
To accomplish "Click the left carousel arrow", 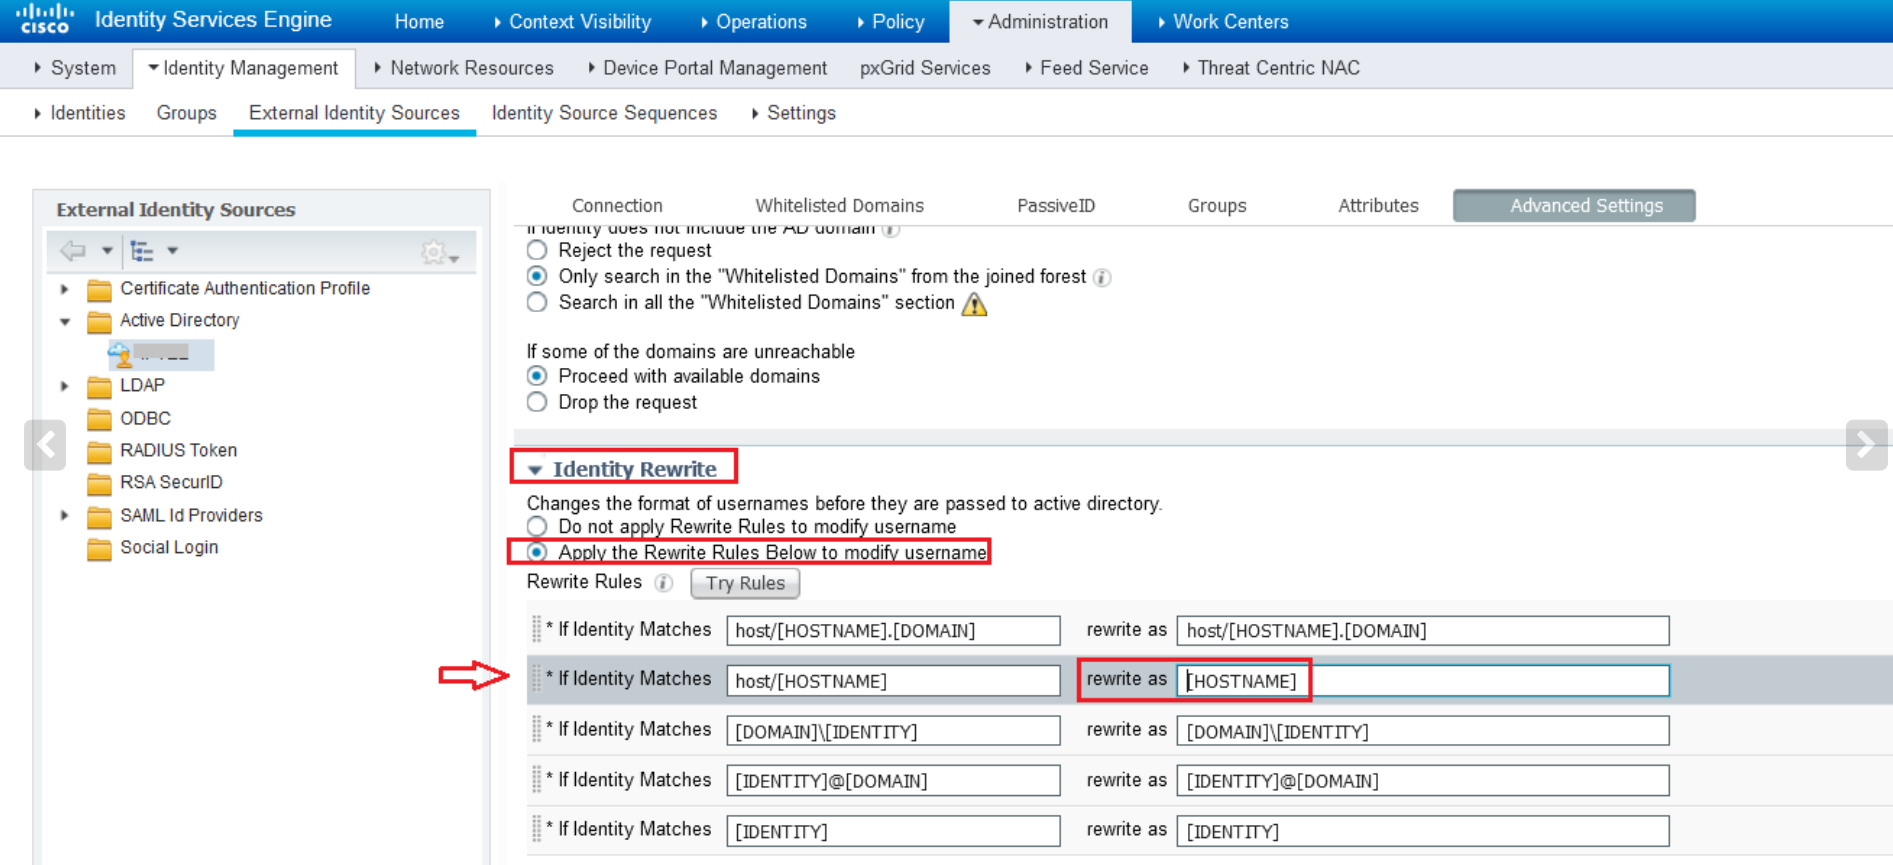I will [x=45, y=445].
